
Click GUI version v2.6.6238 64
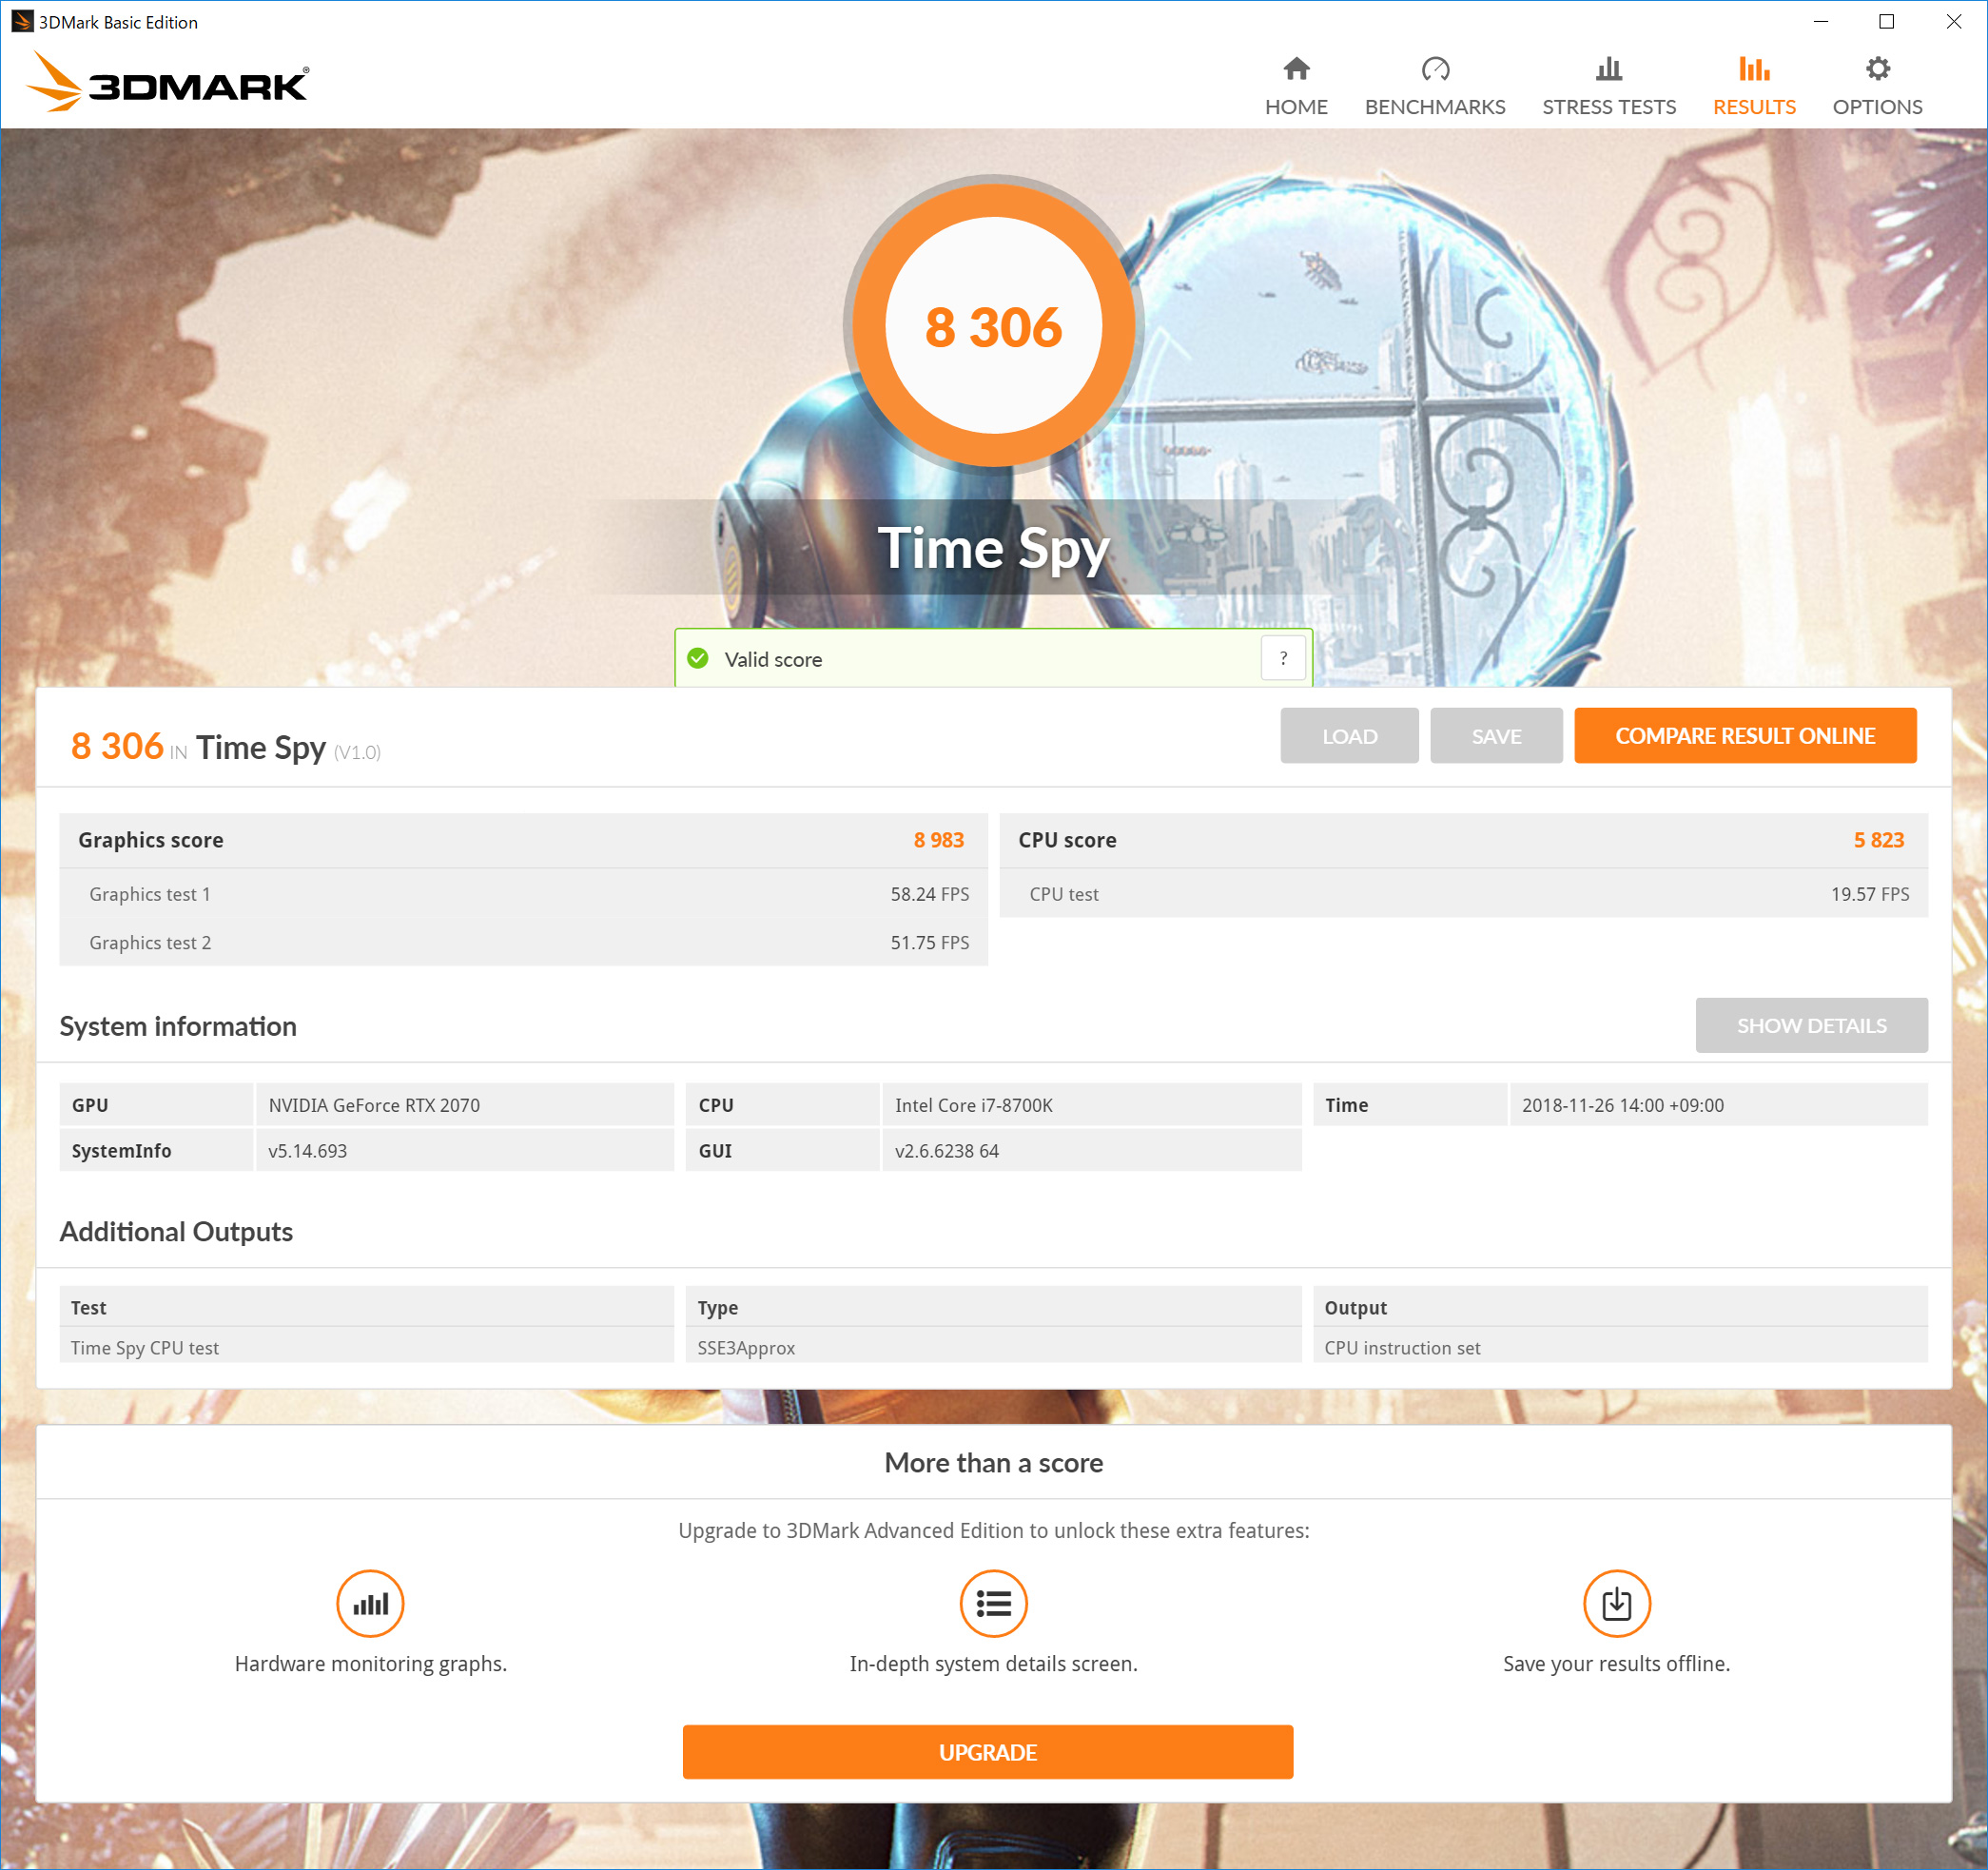pyautogui.click(x=1091, y=1150)
